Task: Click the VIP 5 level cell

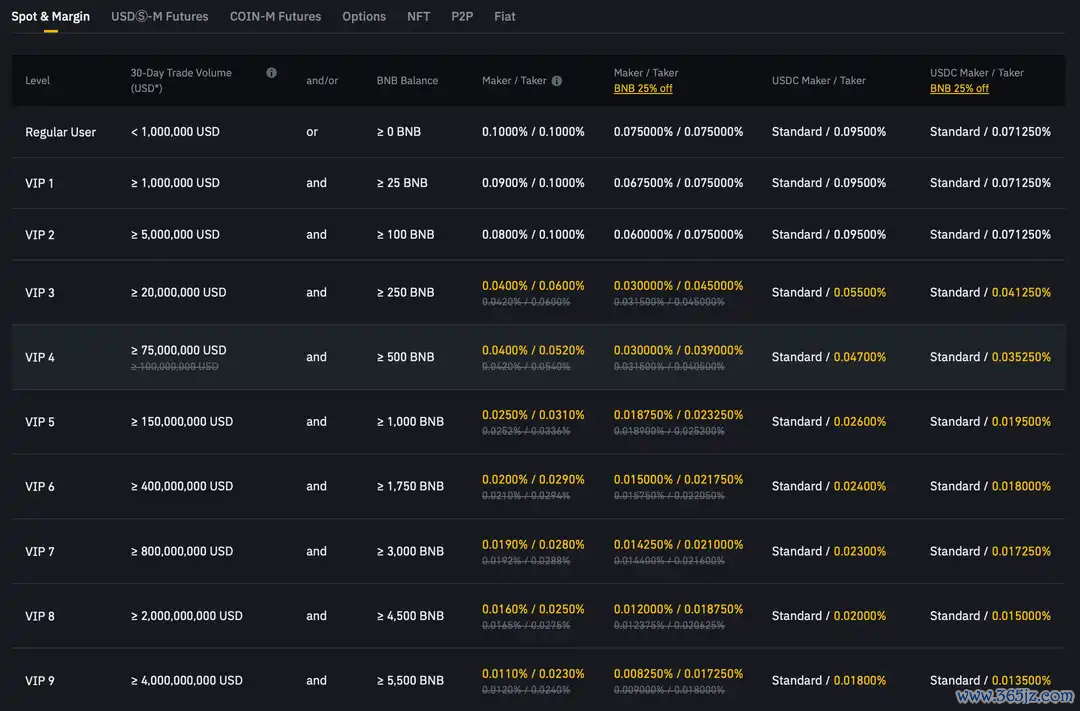Action: (40, 422)
